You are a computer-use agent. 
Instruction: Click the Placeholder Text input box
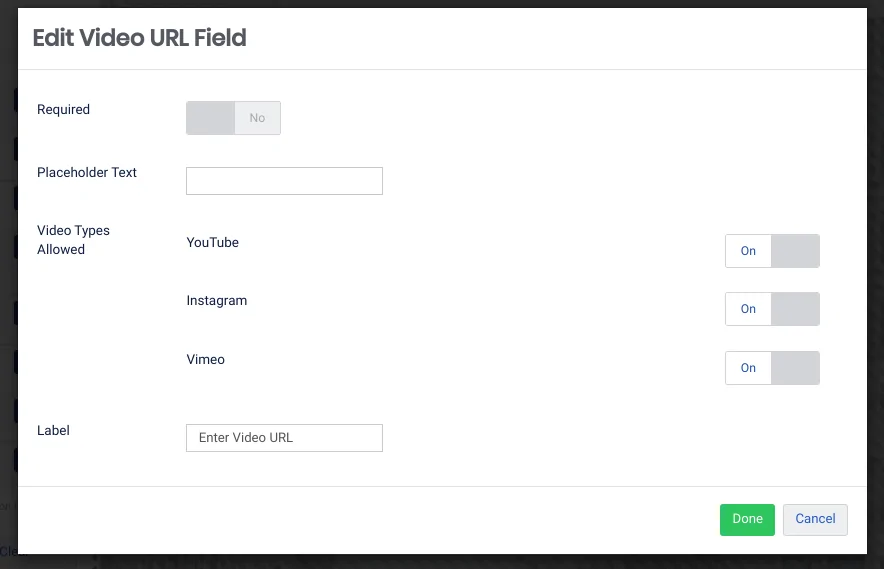(284, 181)
